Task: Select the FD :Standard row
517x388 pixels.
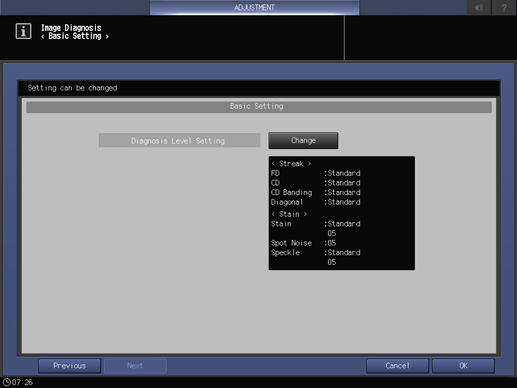Action: coord(315,173)
